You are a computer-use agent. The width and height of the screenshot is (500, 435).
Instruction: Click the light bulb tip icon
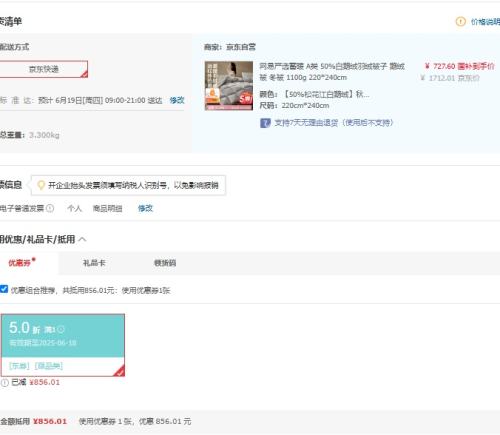41,185
